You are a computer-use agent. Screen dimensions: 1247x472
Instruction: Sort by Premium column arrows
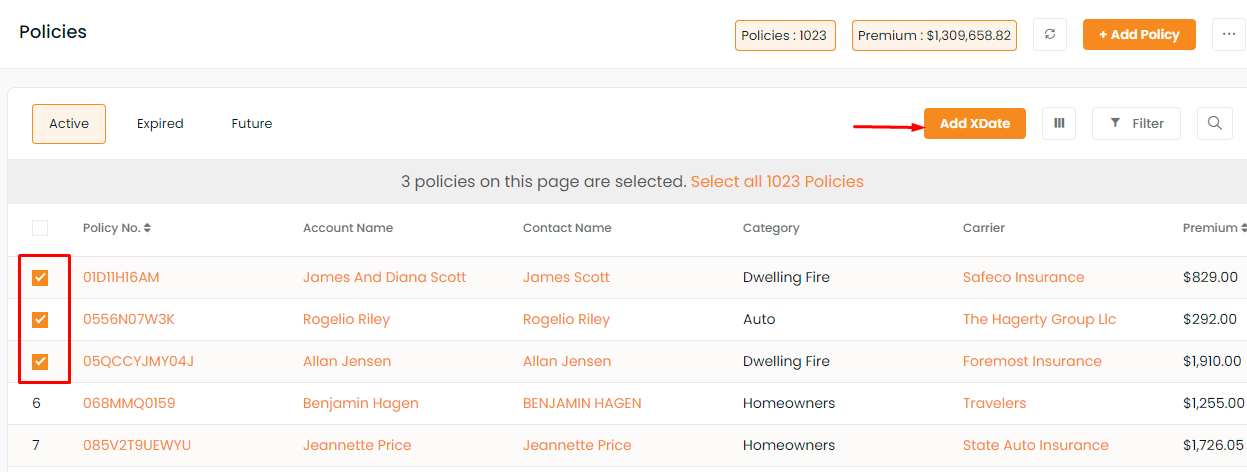(x=1243, y=228)
